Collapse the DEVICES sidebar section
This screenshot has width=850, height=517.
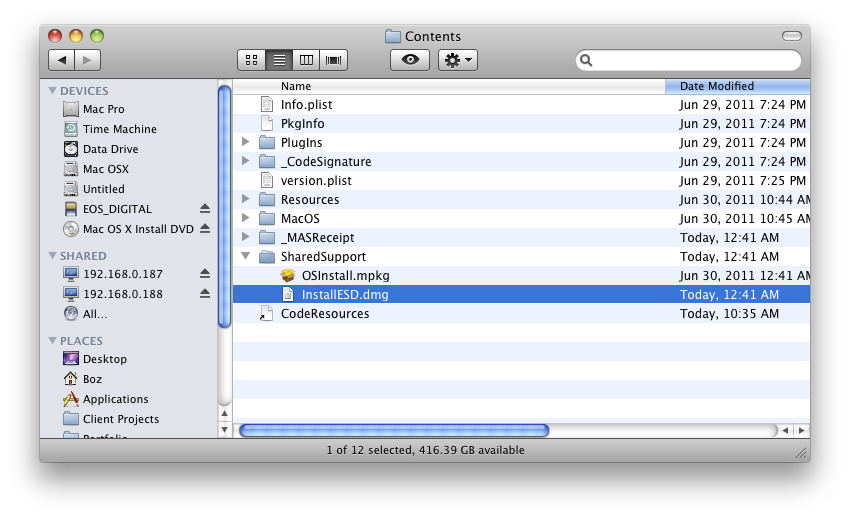click(x=53, y=91)
